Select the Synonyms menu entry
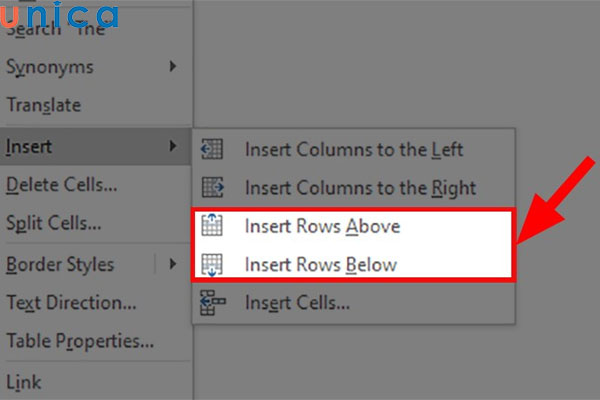600x400 pixels. [50, 67]
